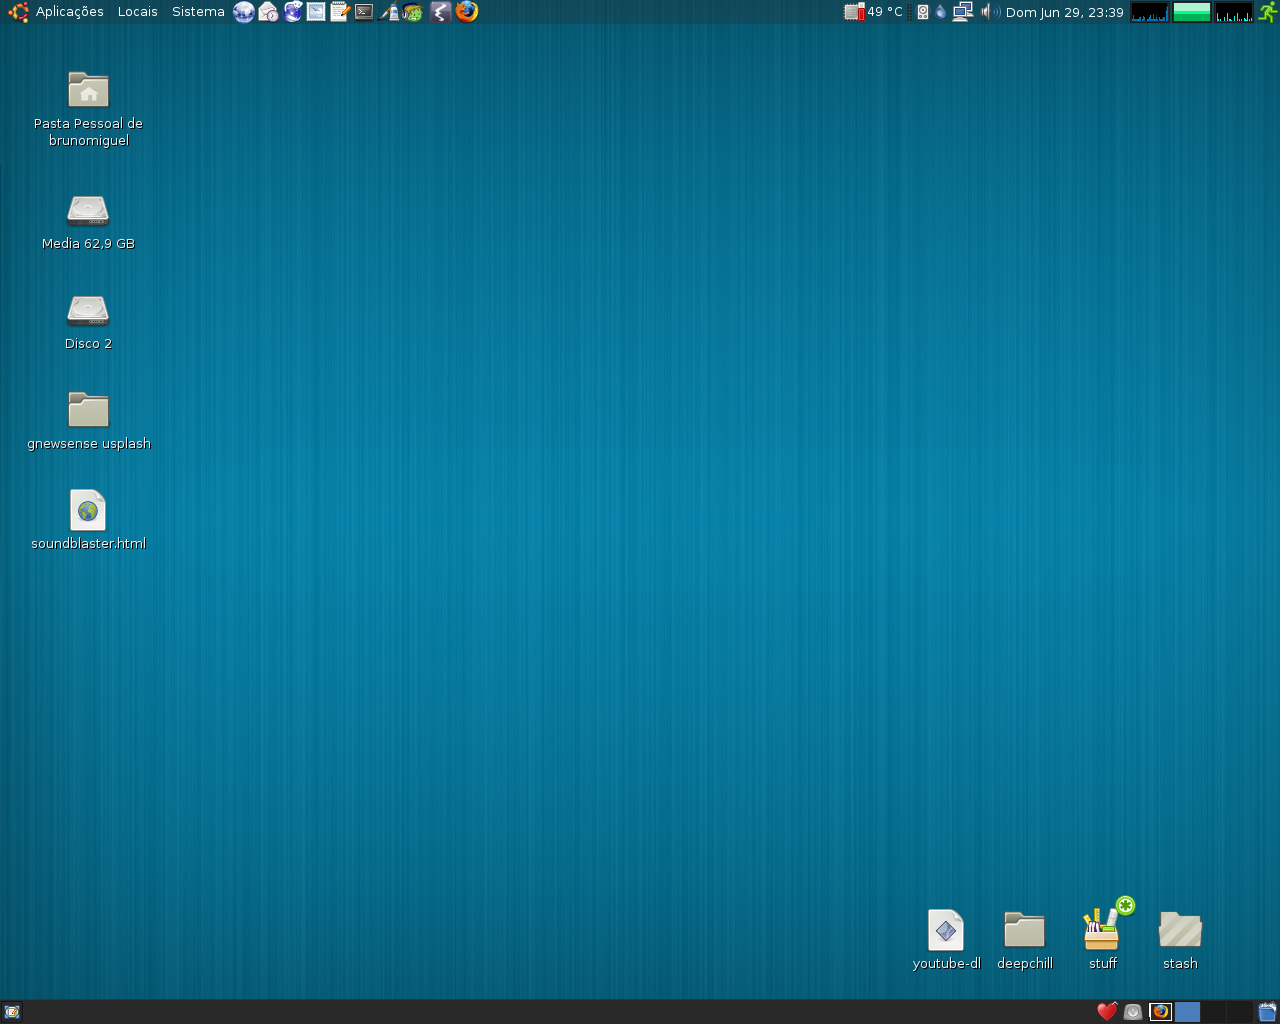Open the network monitor tray icon

point(963,12)
